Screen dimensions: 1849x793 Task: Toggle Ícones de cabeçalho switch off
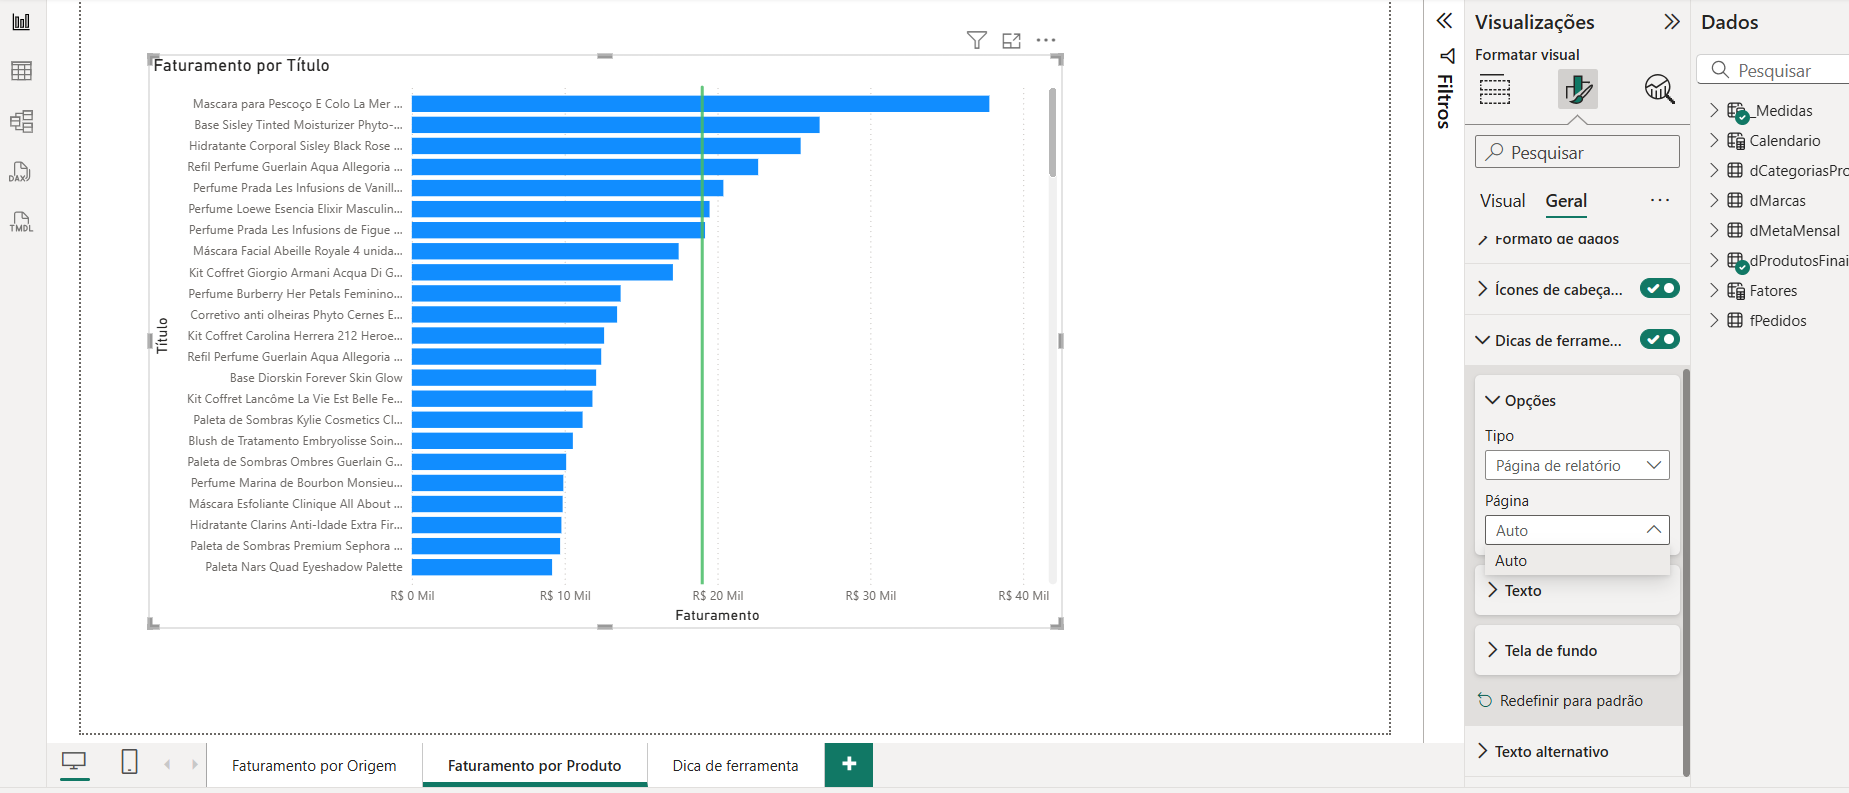coord(1660,288)
